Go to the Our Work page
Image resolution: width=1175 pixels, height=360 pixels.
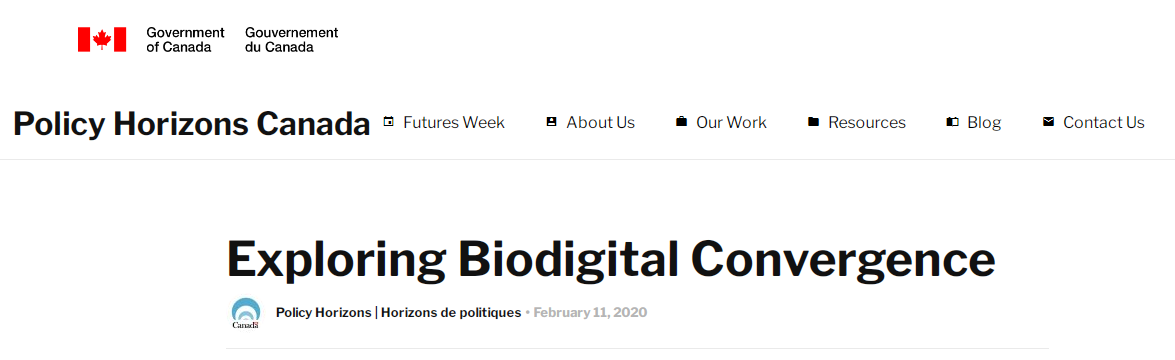click(x=731, y=122)
